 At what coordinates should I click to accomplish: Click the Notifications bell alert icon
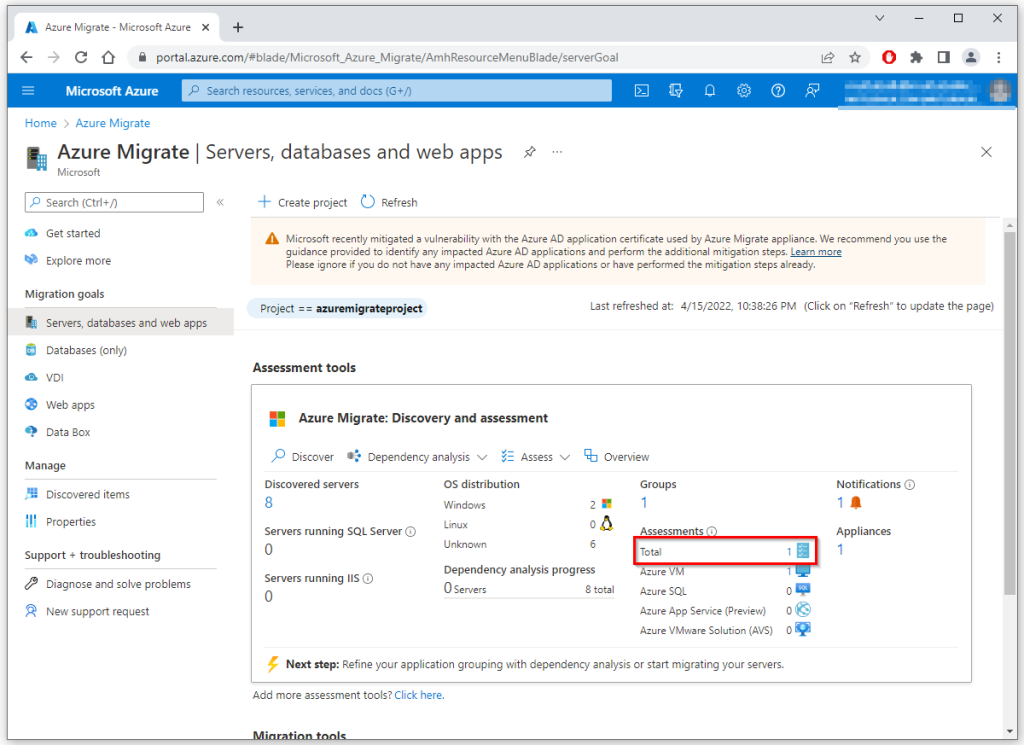tap(856, 503)
